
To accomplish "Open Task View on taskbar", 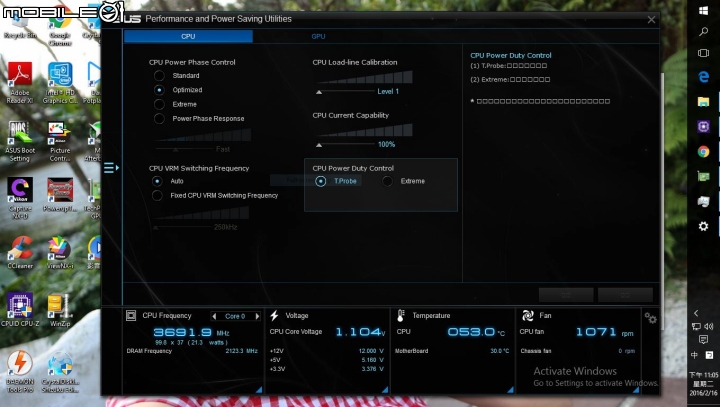I will [703, 53].
